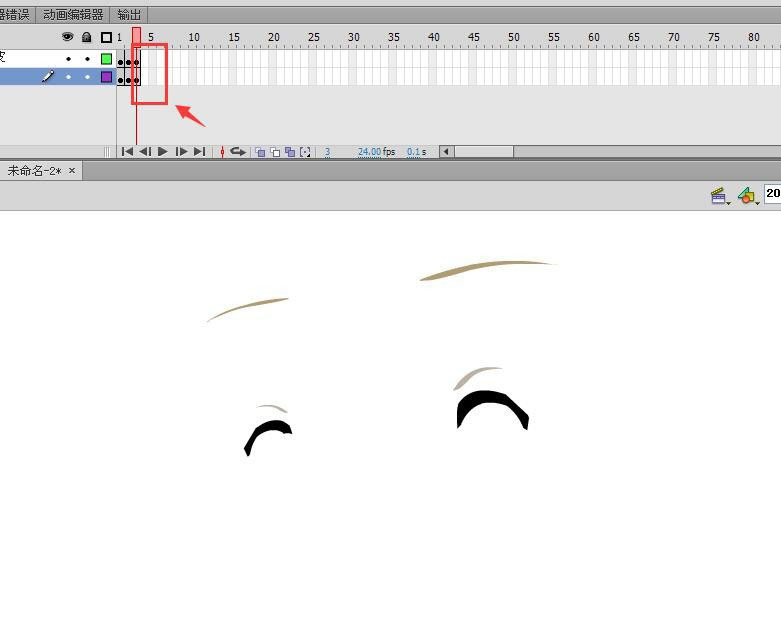781x634 pixels.
Task: Click the green outline swatch of top layer
Action: (106, 59)
